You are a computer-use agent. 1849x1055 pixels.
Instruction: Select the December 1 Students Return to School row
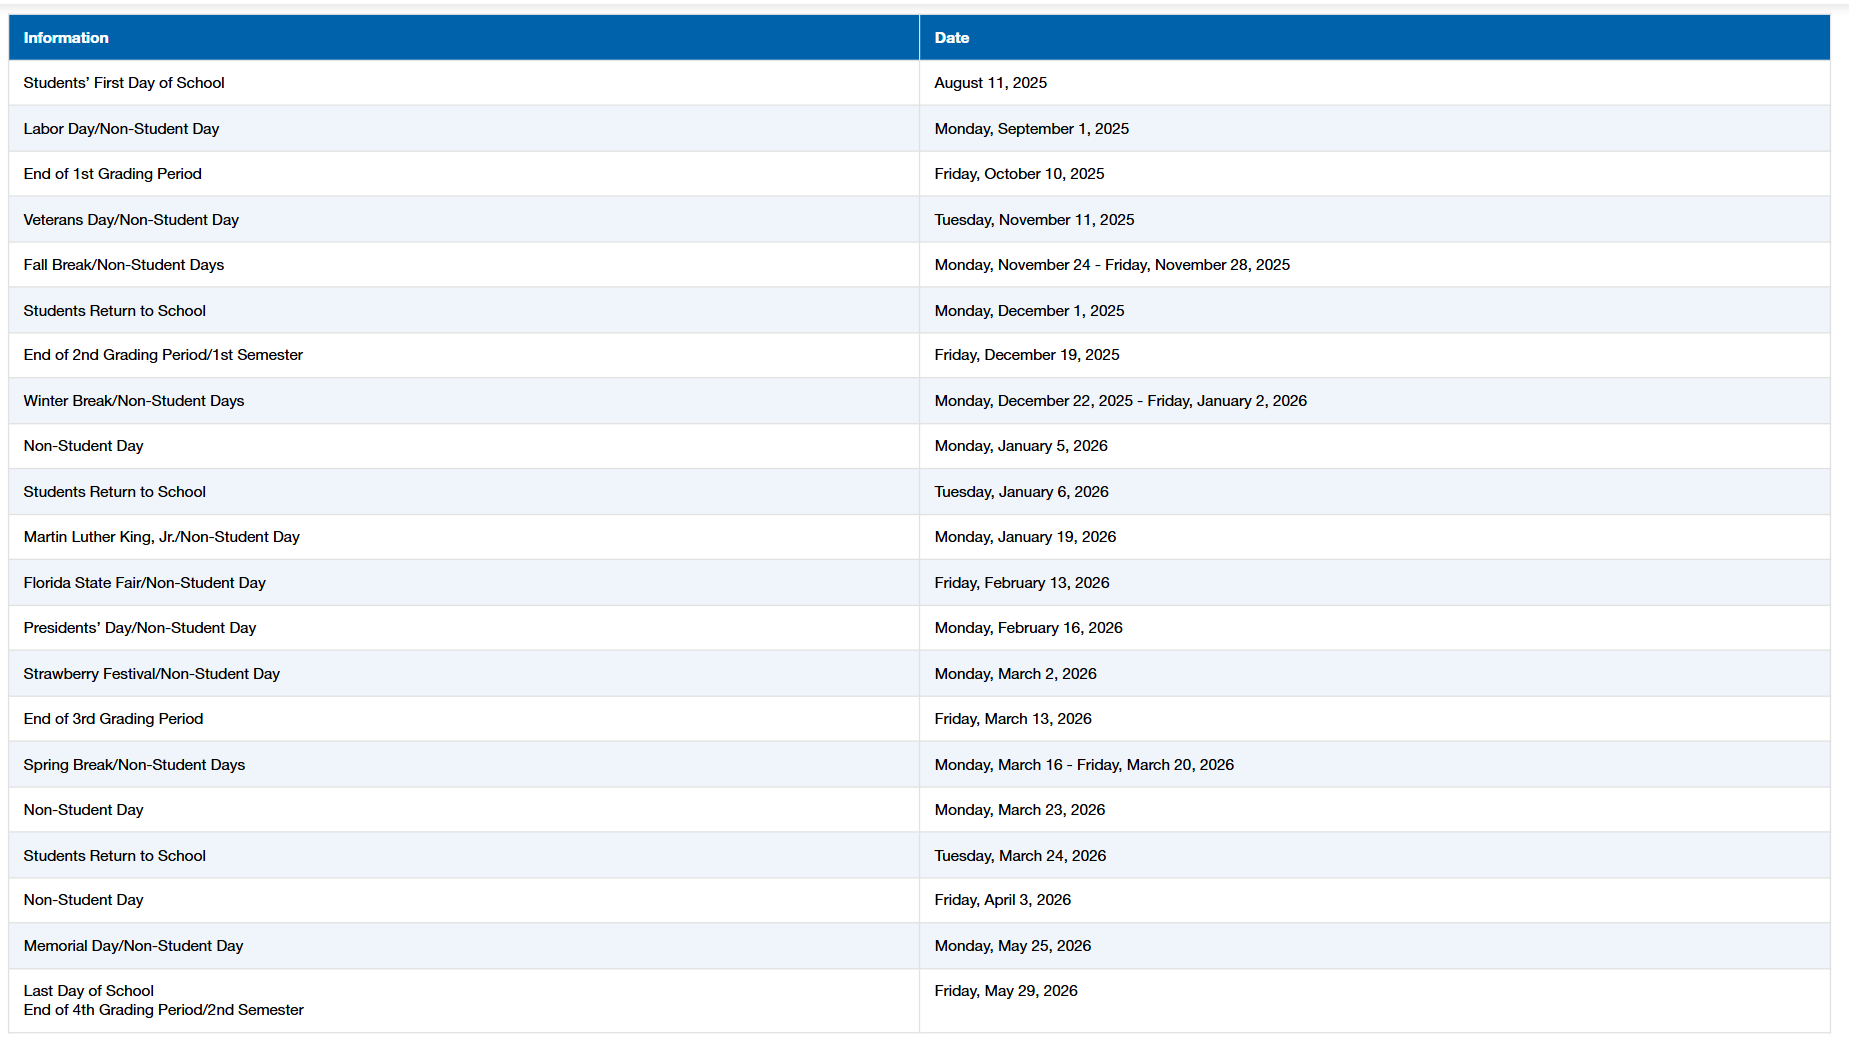click(114, 310)
